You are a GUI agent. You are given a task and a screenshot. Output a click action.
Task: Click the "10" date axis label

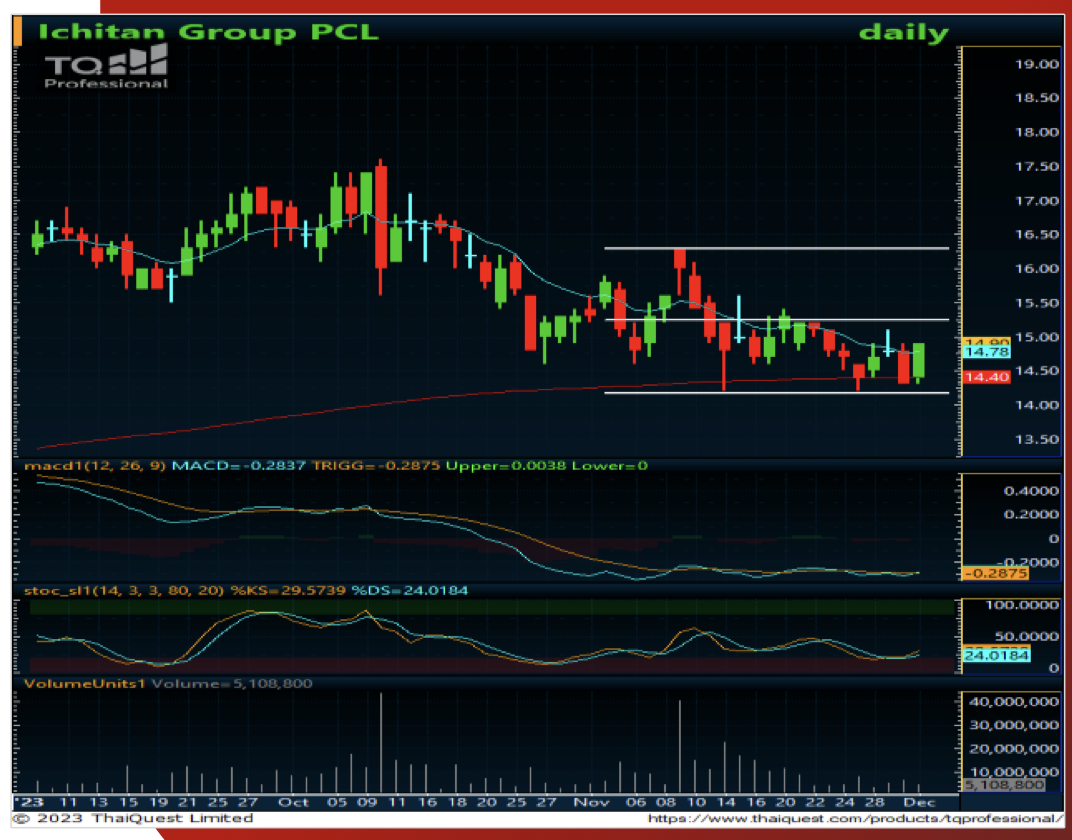(696, 802)
